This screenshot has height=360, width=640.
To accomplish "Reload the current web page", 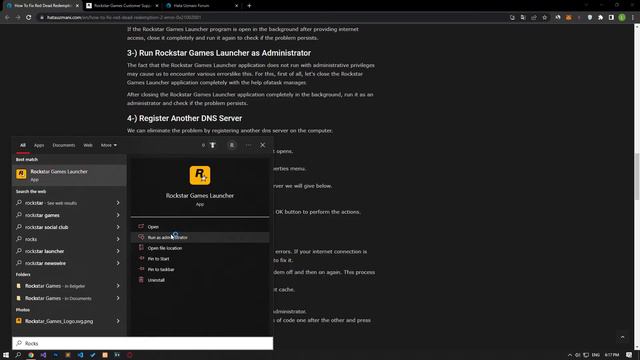I will tap(29, 18).
